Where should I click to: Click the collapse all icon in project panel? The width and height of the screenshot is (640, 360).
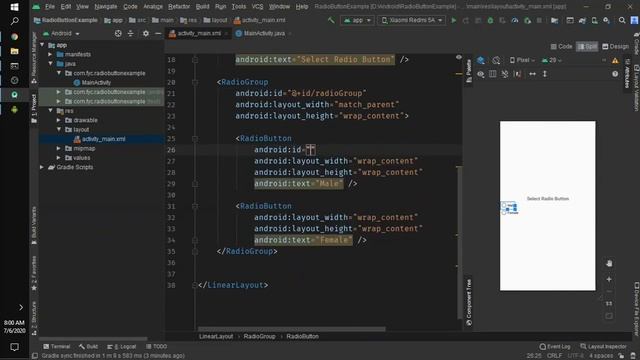(131, 33)
